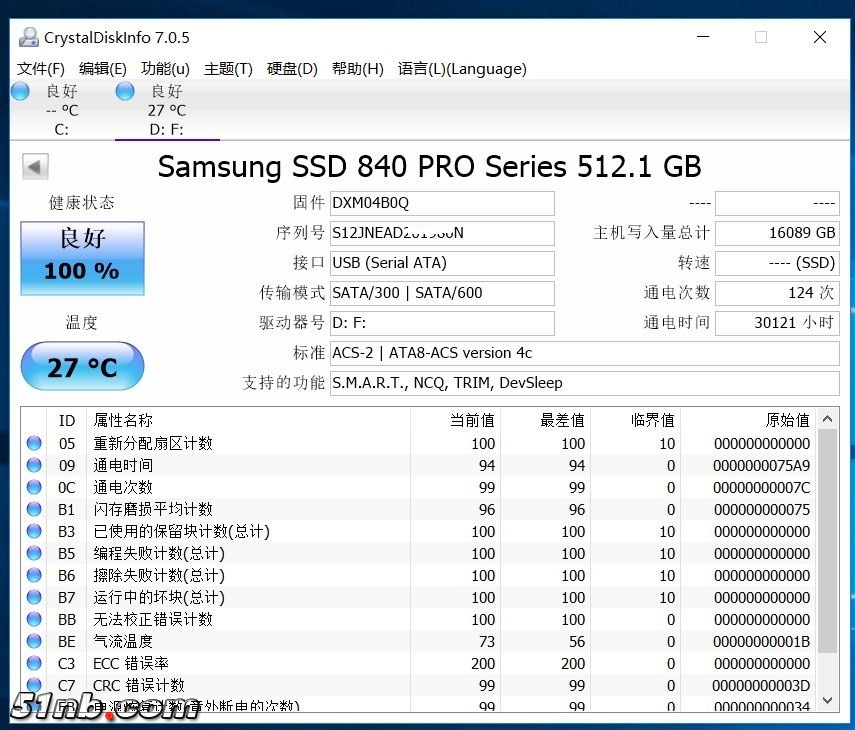Select the D: F: drive status orb
The image size is (855, 730).
[125, 92]
